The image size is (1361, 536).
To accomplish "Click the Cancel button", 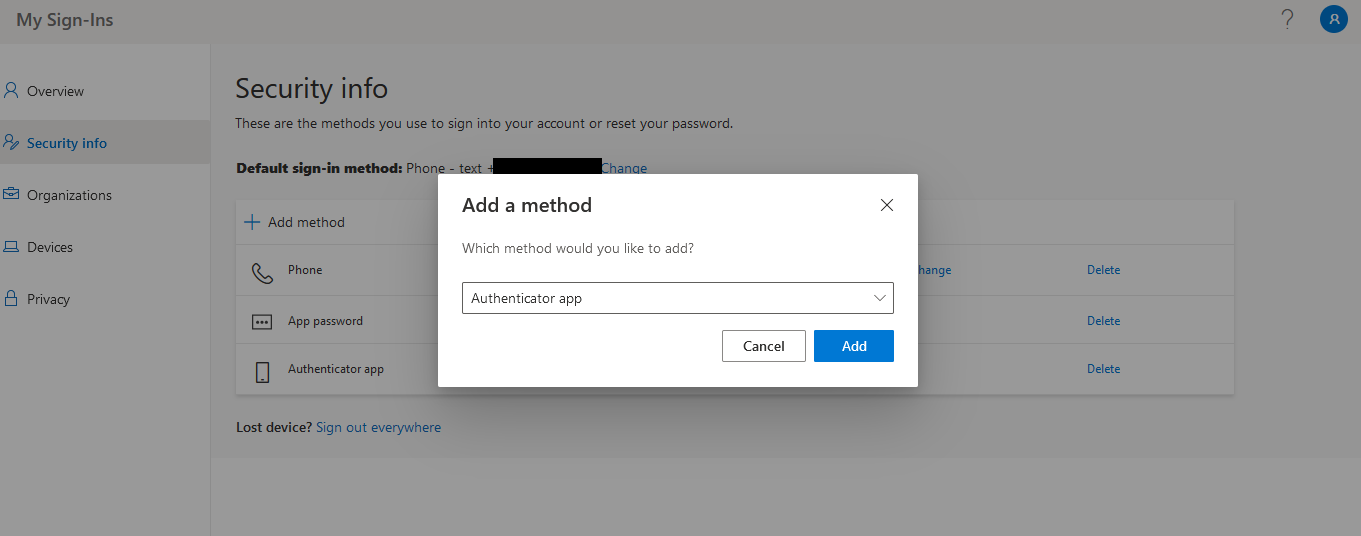I will pos(764,346).
